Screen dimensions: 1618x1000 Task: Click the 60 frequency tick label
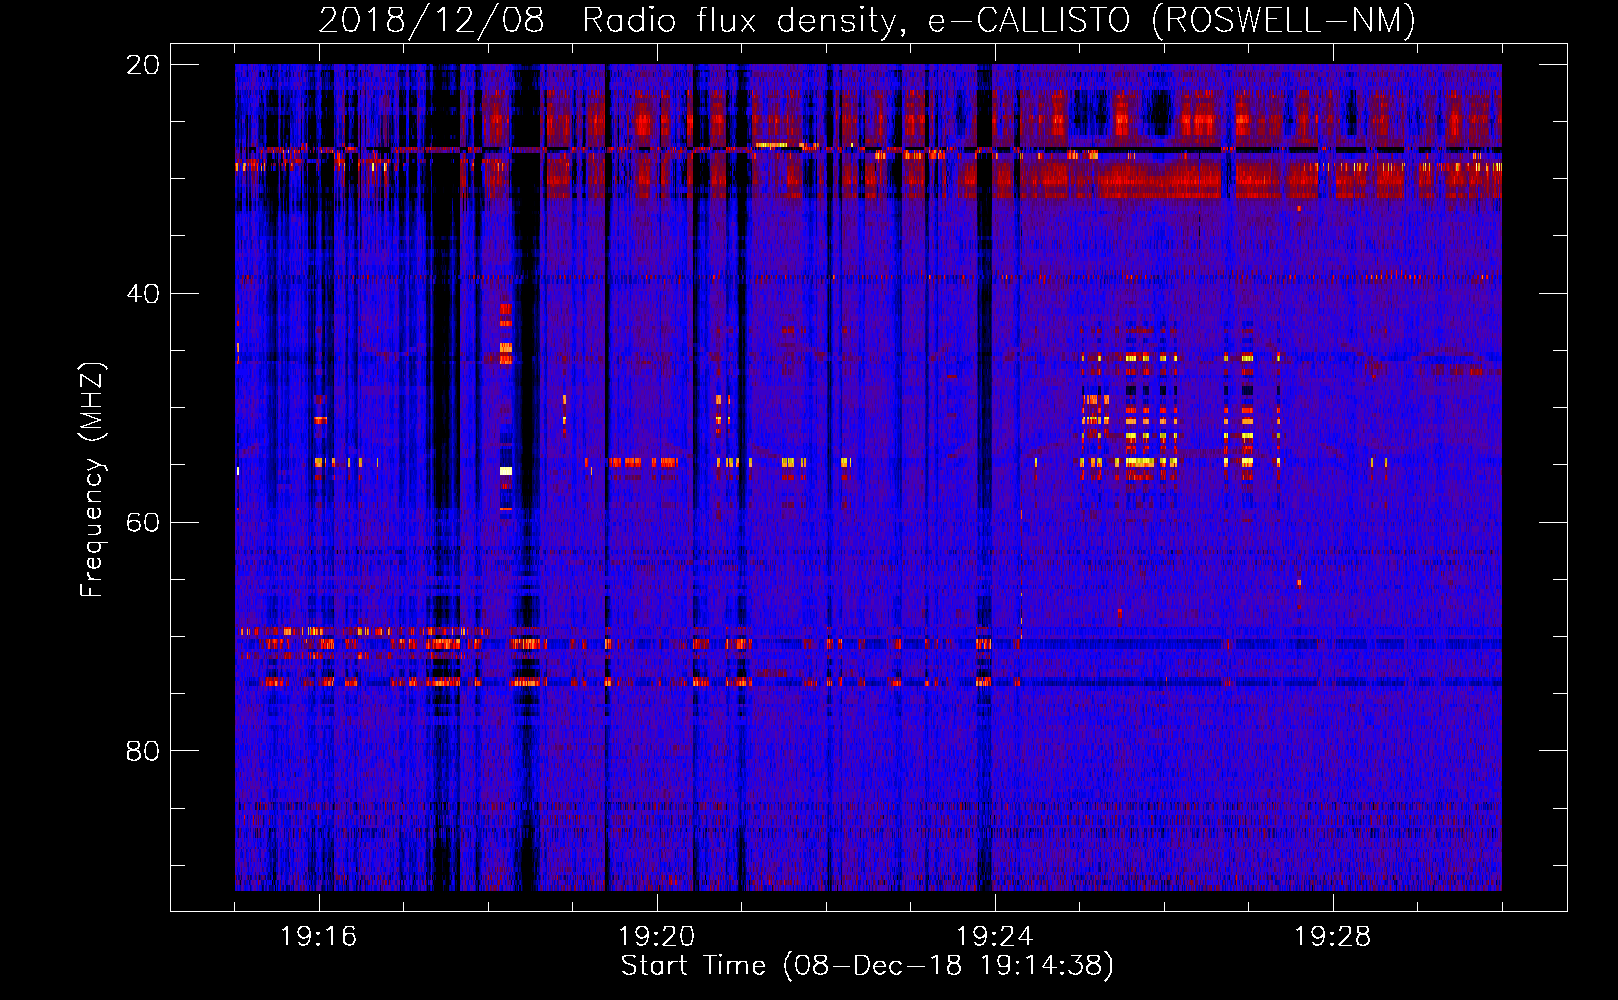[143, 523]
